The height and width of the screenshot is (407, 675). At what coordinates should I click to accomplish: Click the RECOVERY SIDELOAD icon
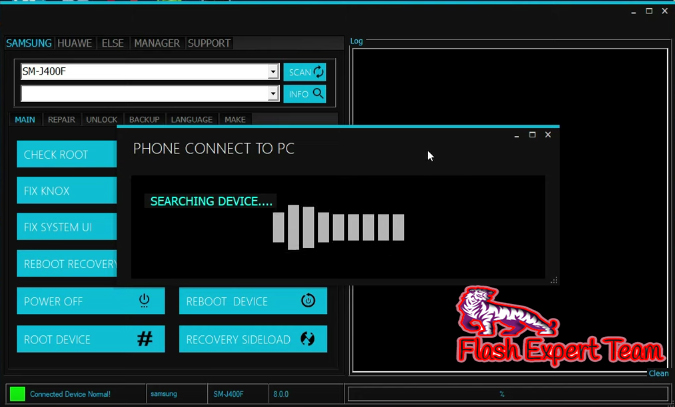pyautogui.click(x=307, y=339)
